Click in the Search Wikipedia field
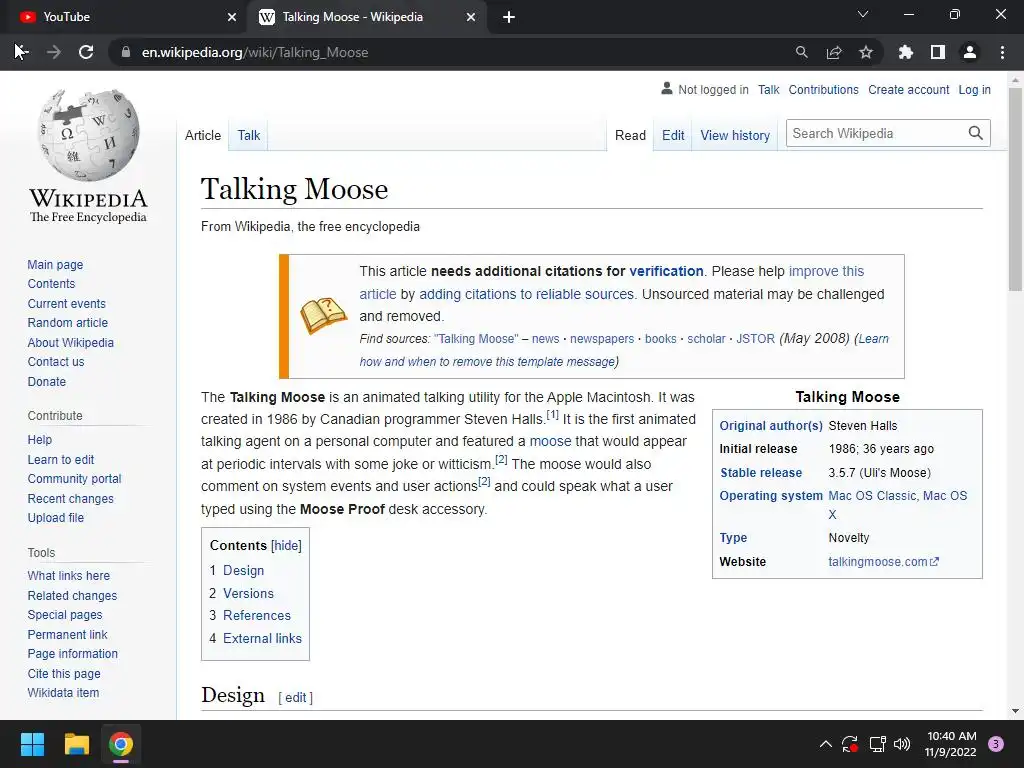 click(x=875, y=133)
